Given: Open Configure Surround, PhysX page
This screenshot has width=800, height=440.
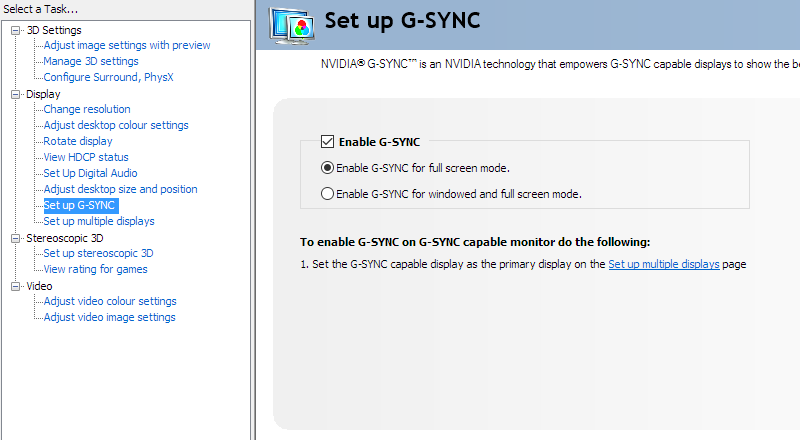Looking at the screenshot, I should click(x=108, y=77).
